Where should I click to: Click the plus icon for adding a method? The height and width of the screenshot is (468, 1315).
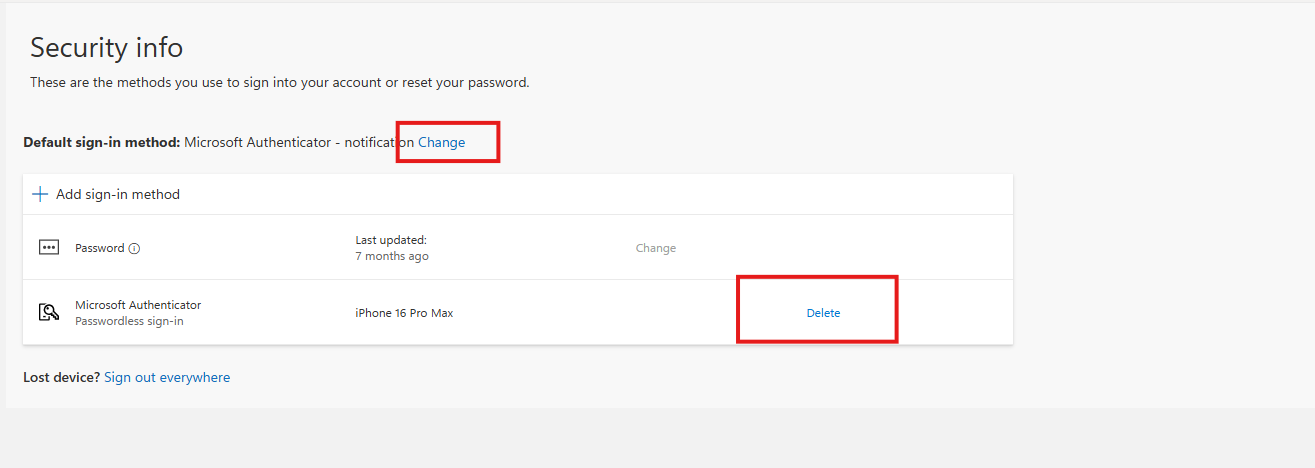[40, 194]
